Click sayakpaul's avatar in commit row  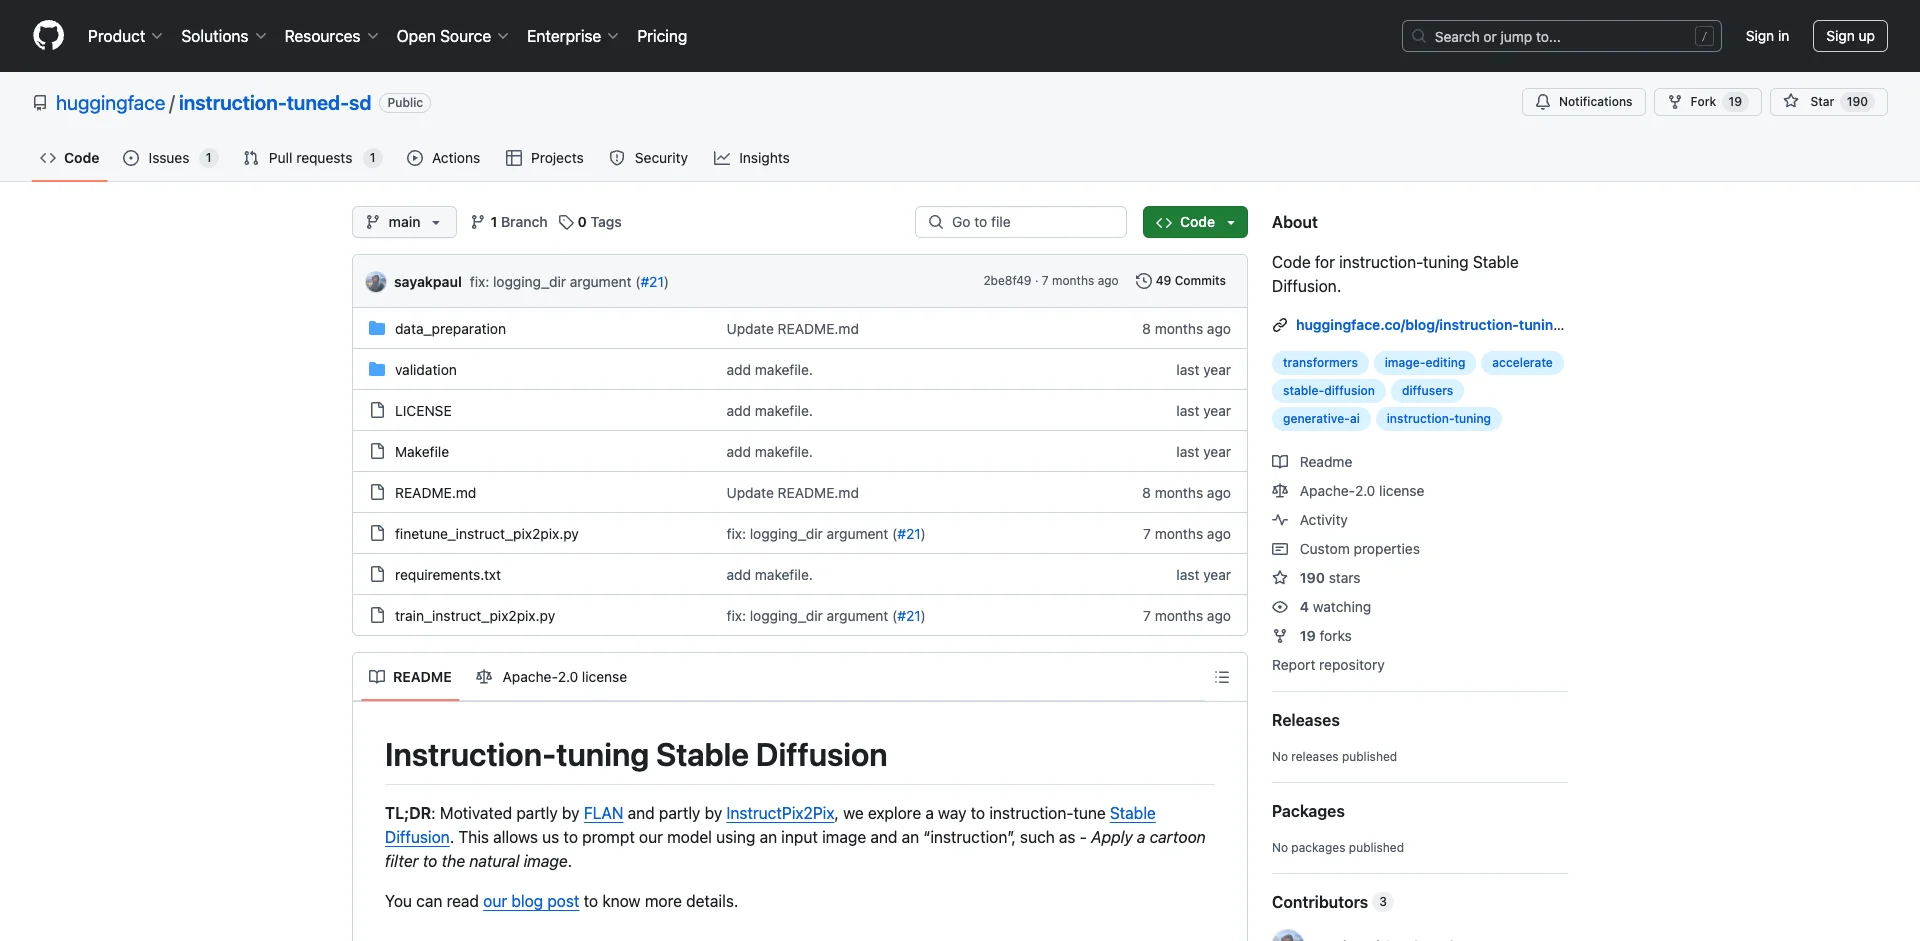pos(376,282)
